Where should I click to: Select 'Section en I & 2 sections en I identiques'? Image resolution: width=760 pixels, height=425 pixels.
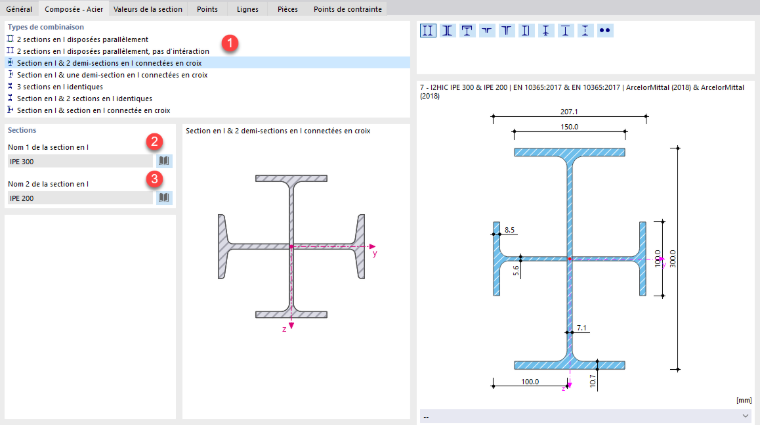pos(207,98)
